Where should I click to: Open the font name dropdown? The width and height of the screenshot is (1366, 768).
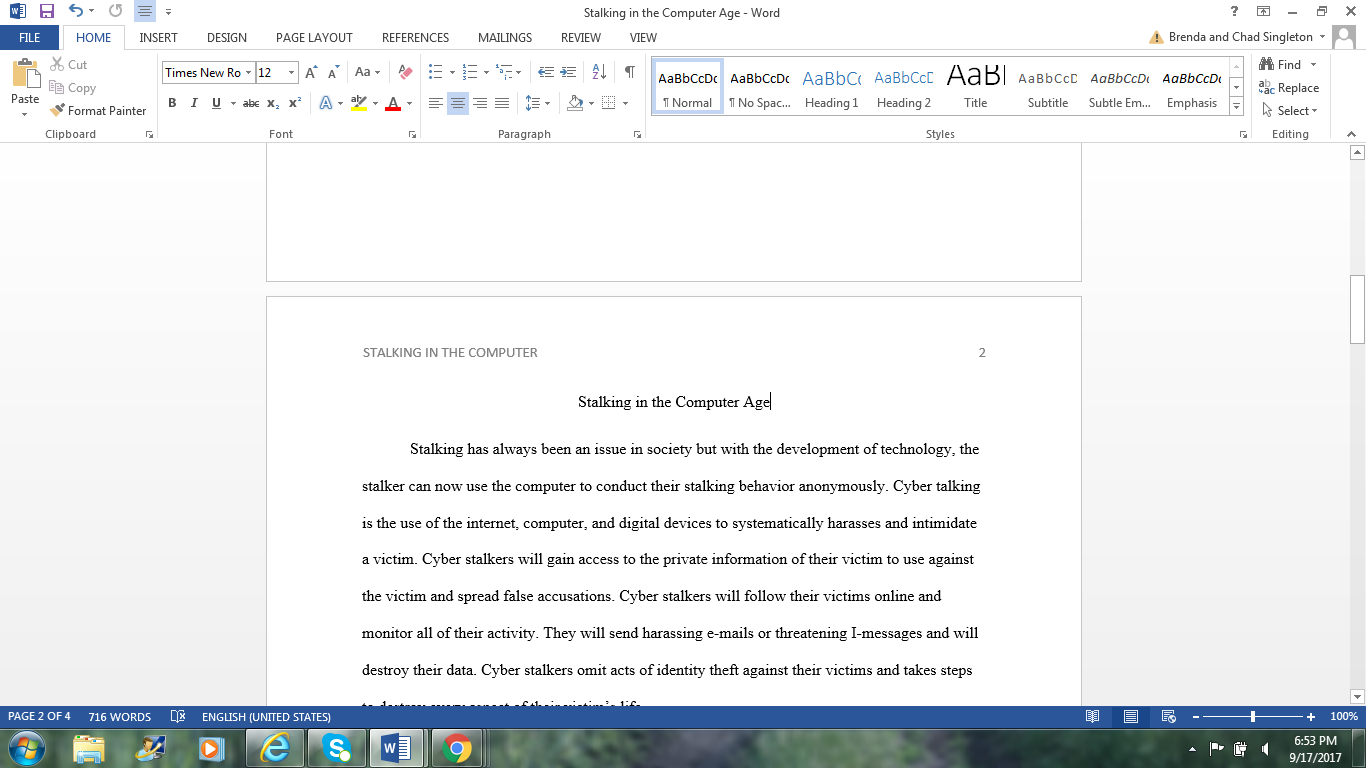248,72
